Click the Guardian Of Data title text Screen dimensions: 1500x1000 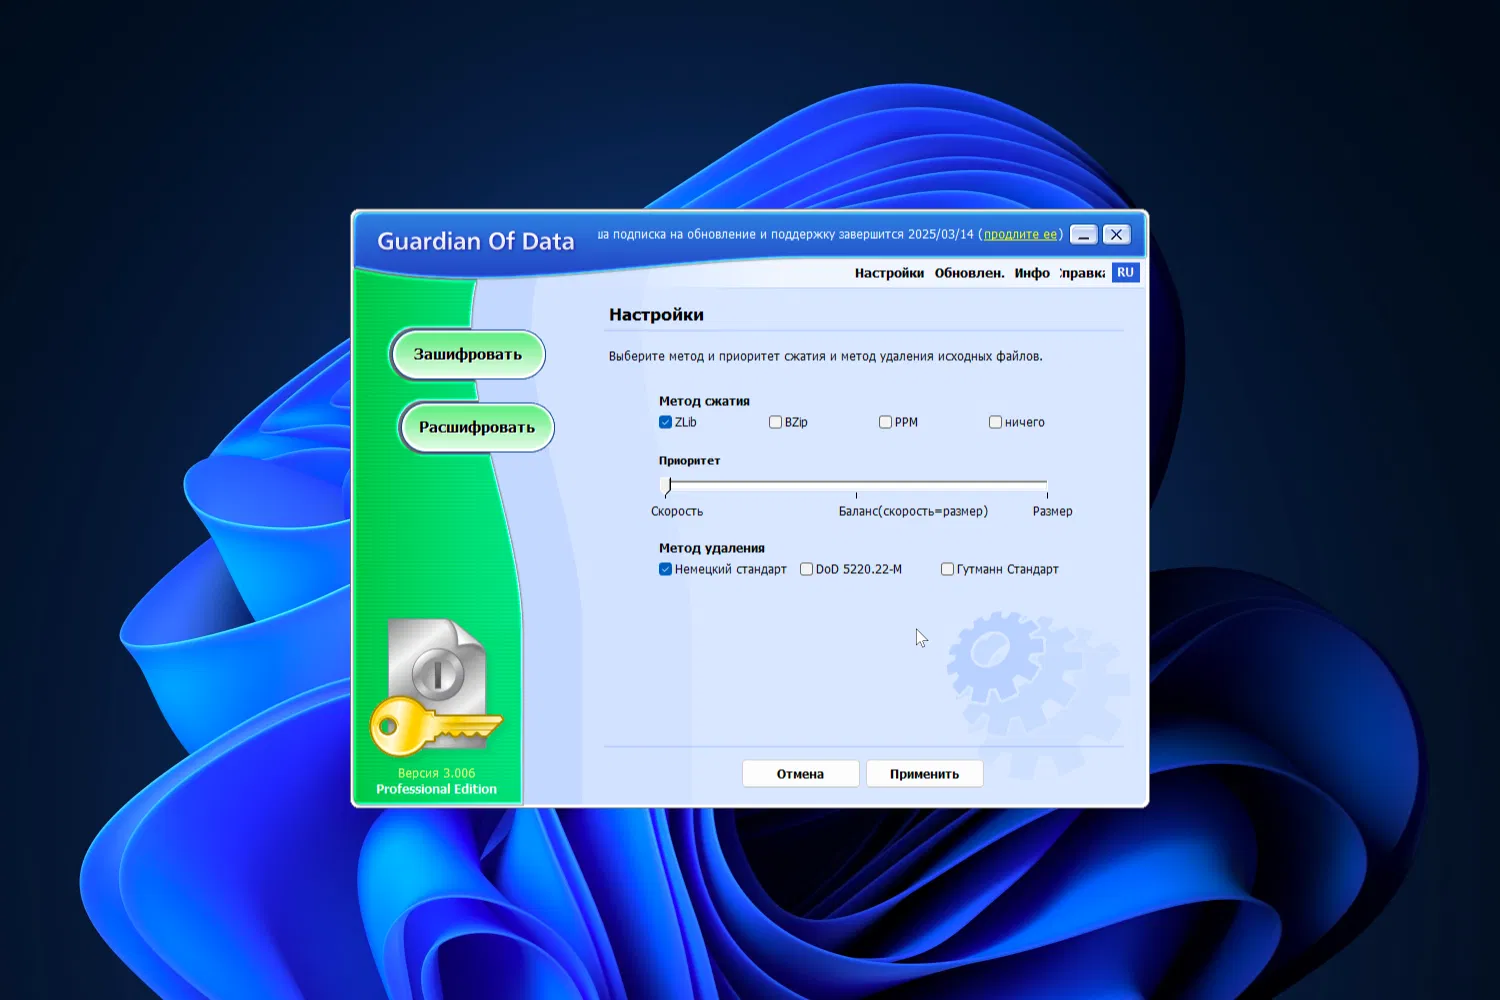pyautogui.click(x=476, y=241)
